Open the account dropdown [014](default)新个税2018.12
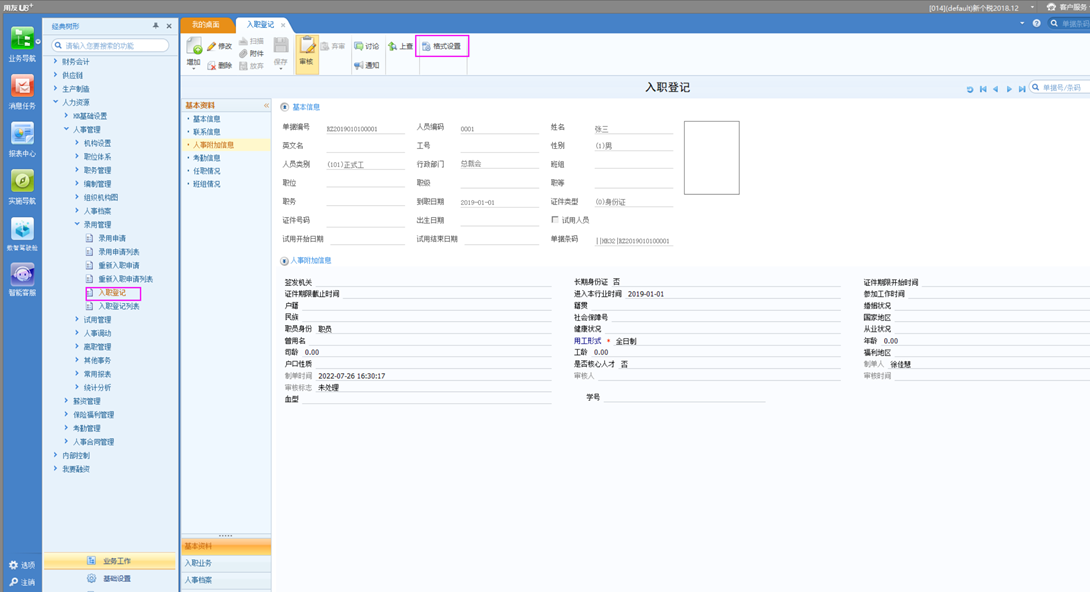The image size is (1090, 592). coord(1032,8)
